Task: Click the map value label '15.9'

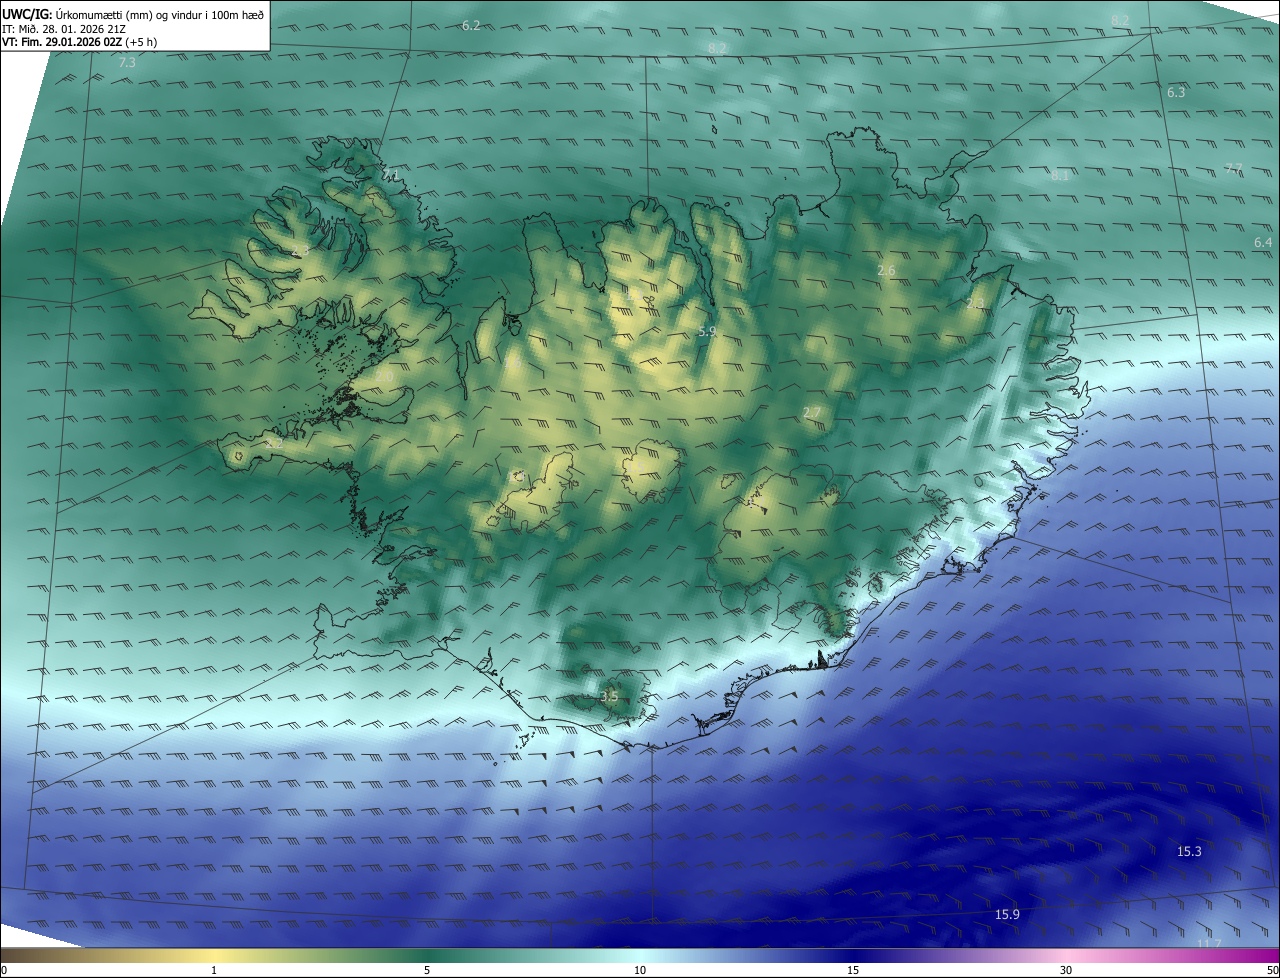Action: 1007,915
